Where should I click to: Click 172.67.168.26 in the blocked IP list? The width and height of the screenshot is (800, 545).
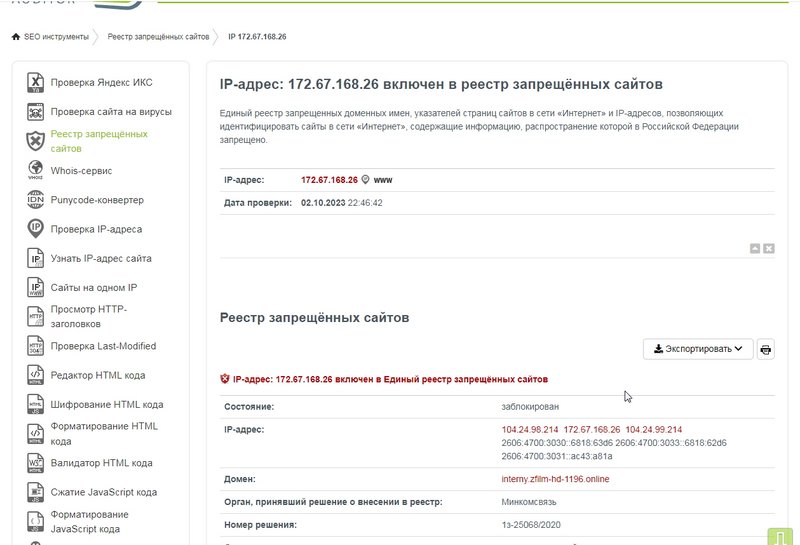point(592,430)
